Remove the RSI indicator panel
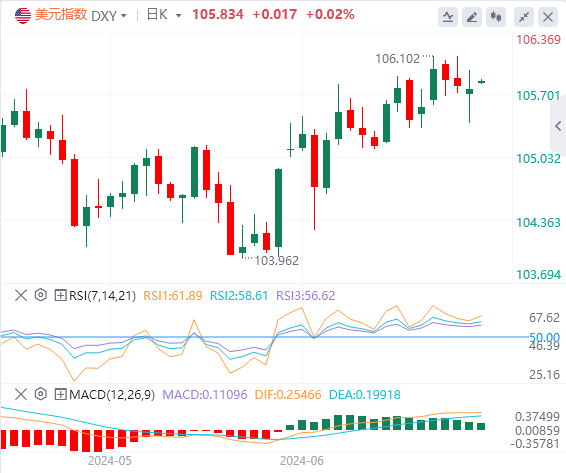The image size is (566, 473). 21,295
